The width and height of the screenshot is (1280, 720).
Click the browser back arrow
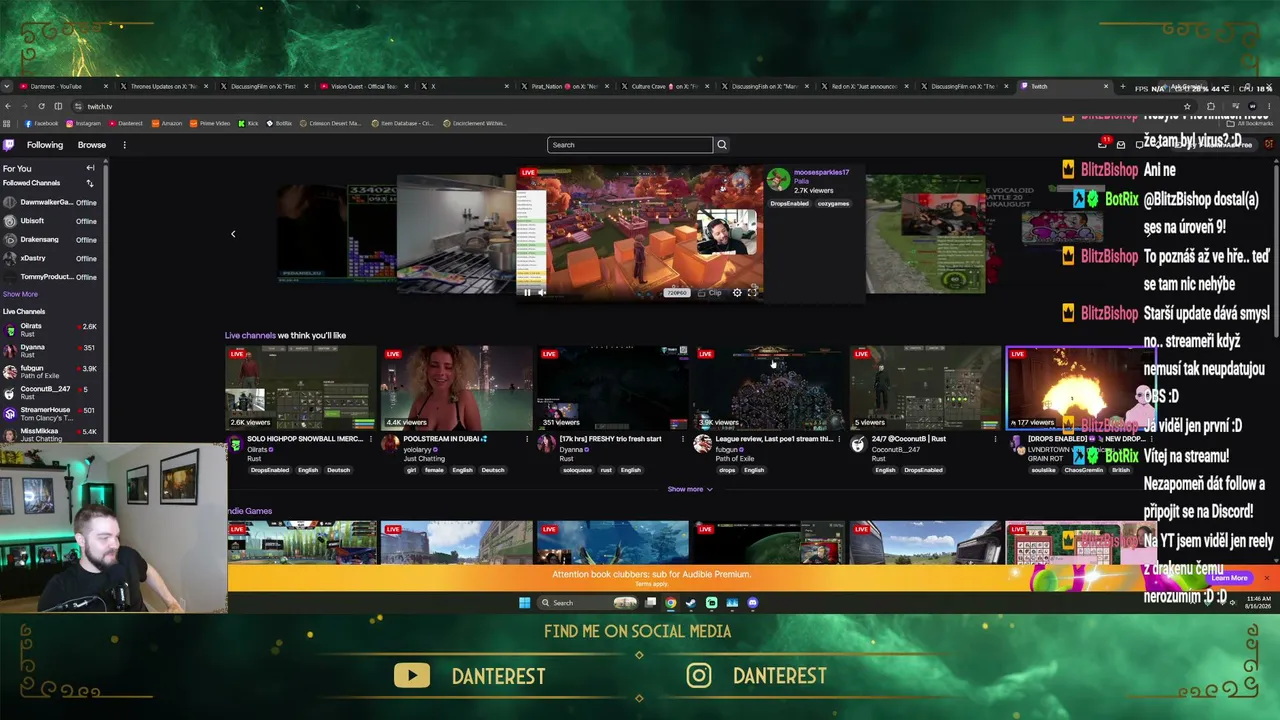8,106
